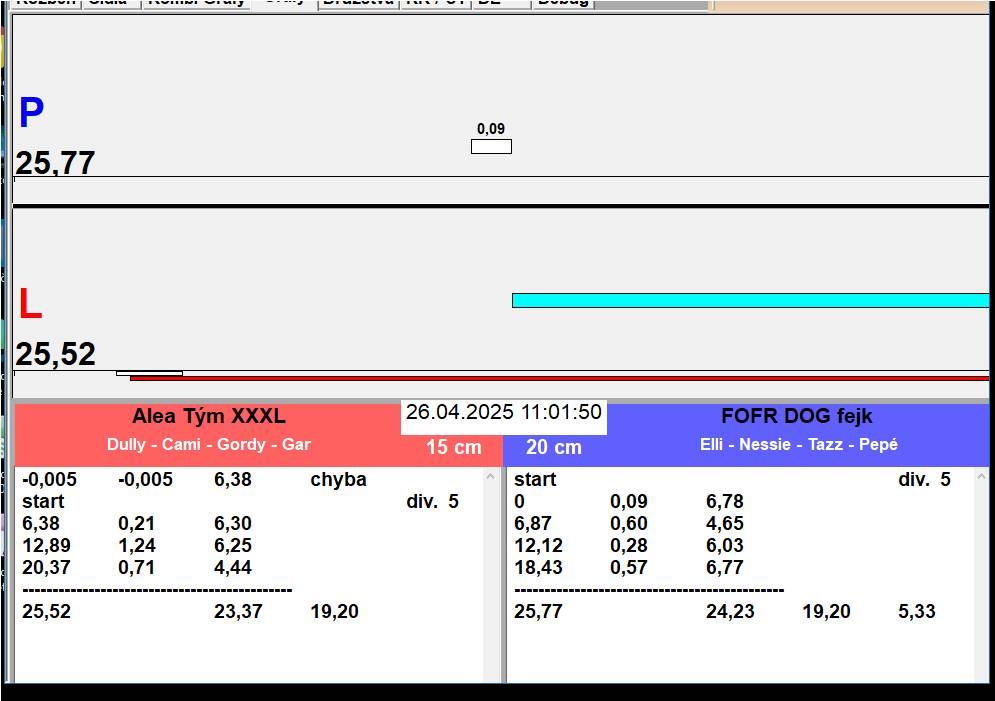Click value 6,87 in right results
The width and height of the screenshot is (995, 701).
[x=533, y=523]
